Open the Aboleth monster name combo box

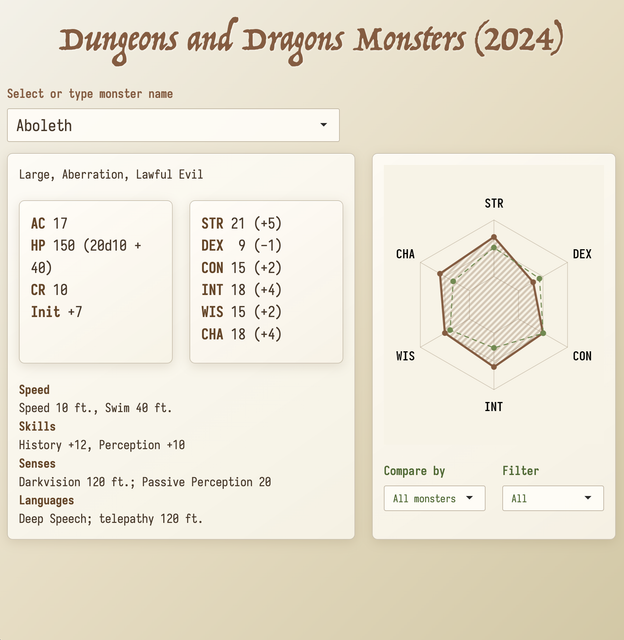click(173, 125)
